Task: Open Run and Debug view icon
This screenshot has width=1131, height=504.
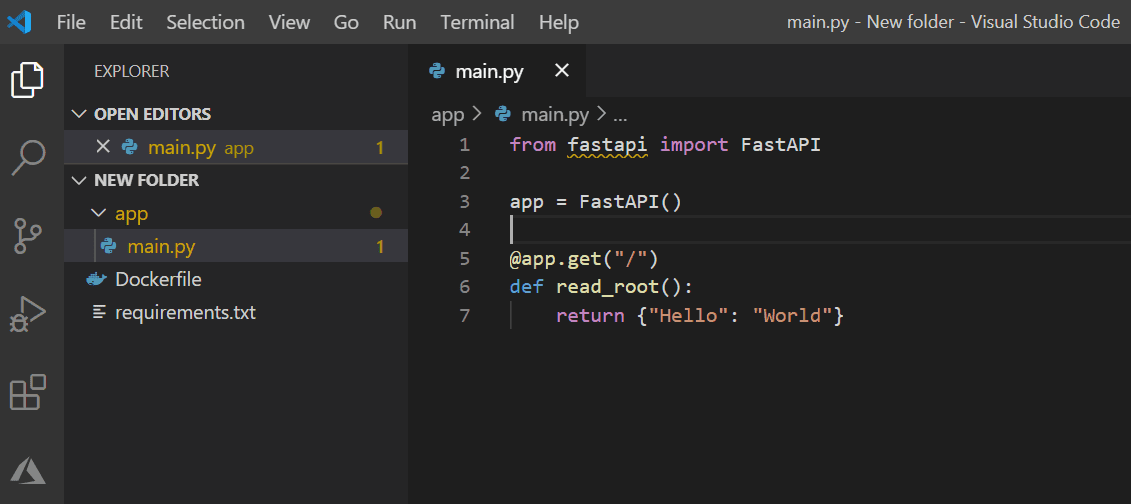Action: coord(28,314)
